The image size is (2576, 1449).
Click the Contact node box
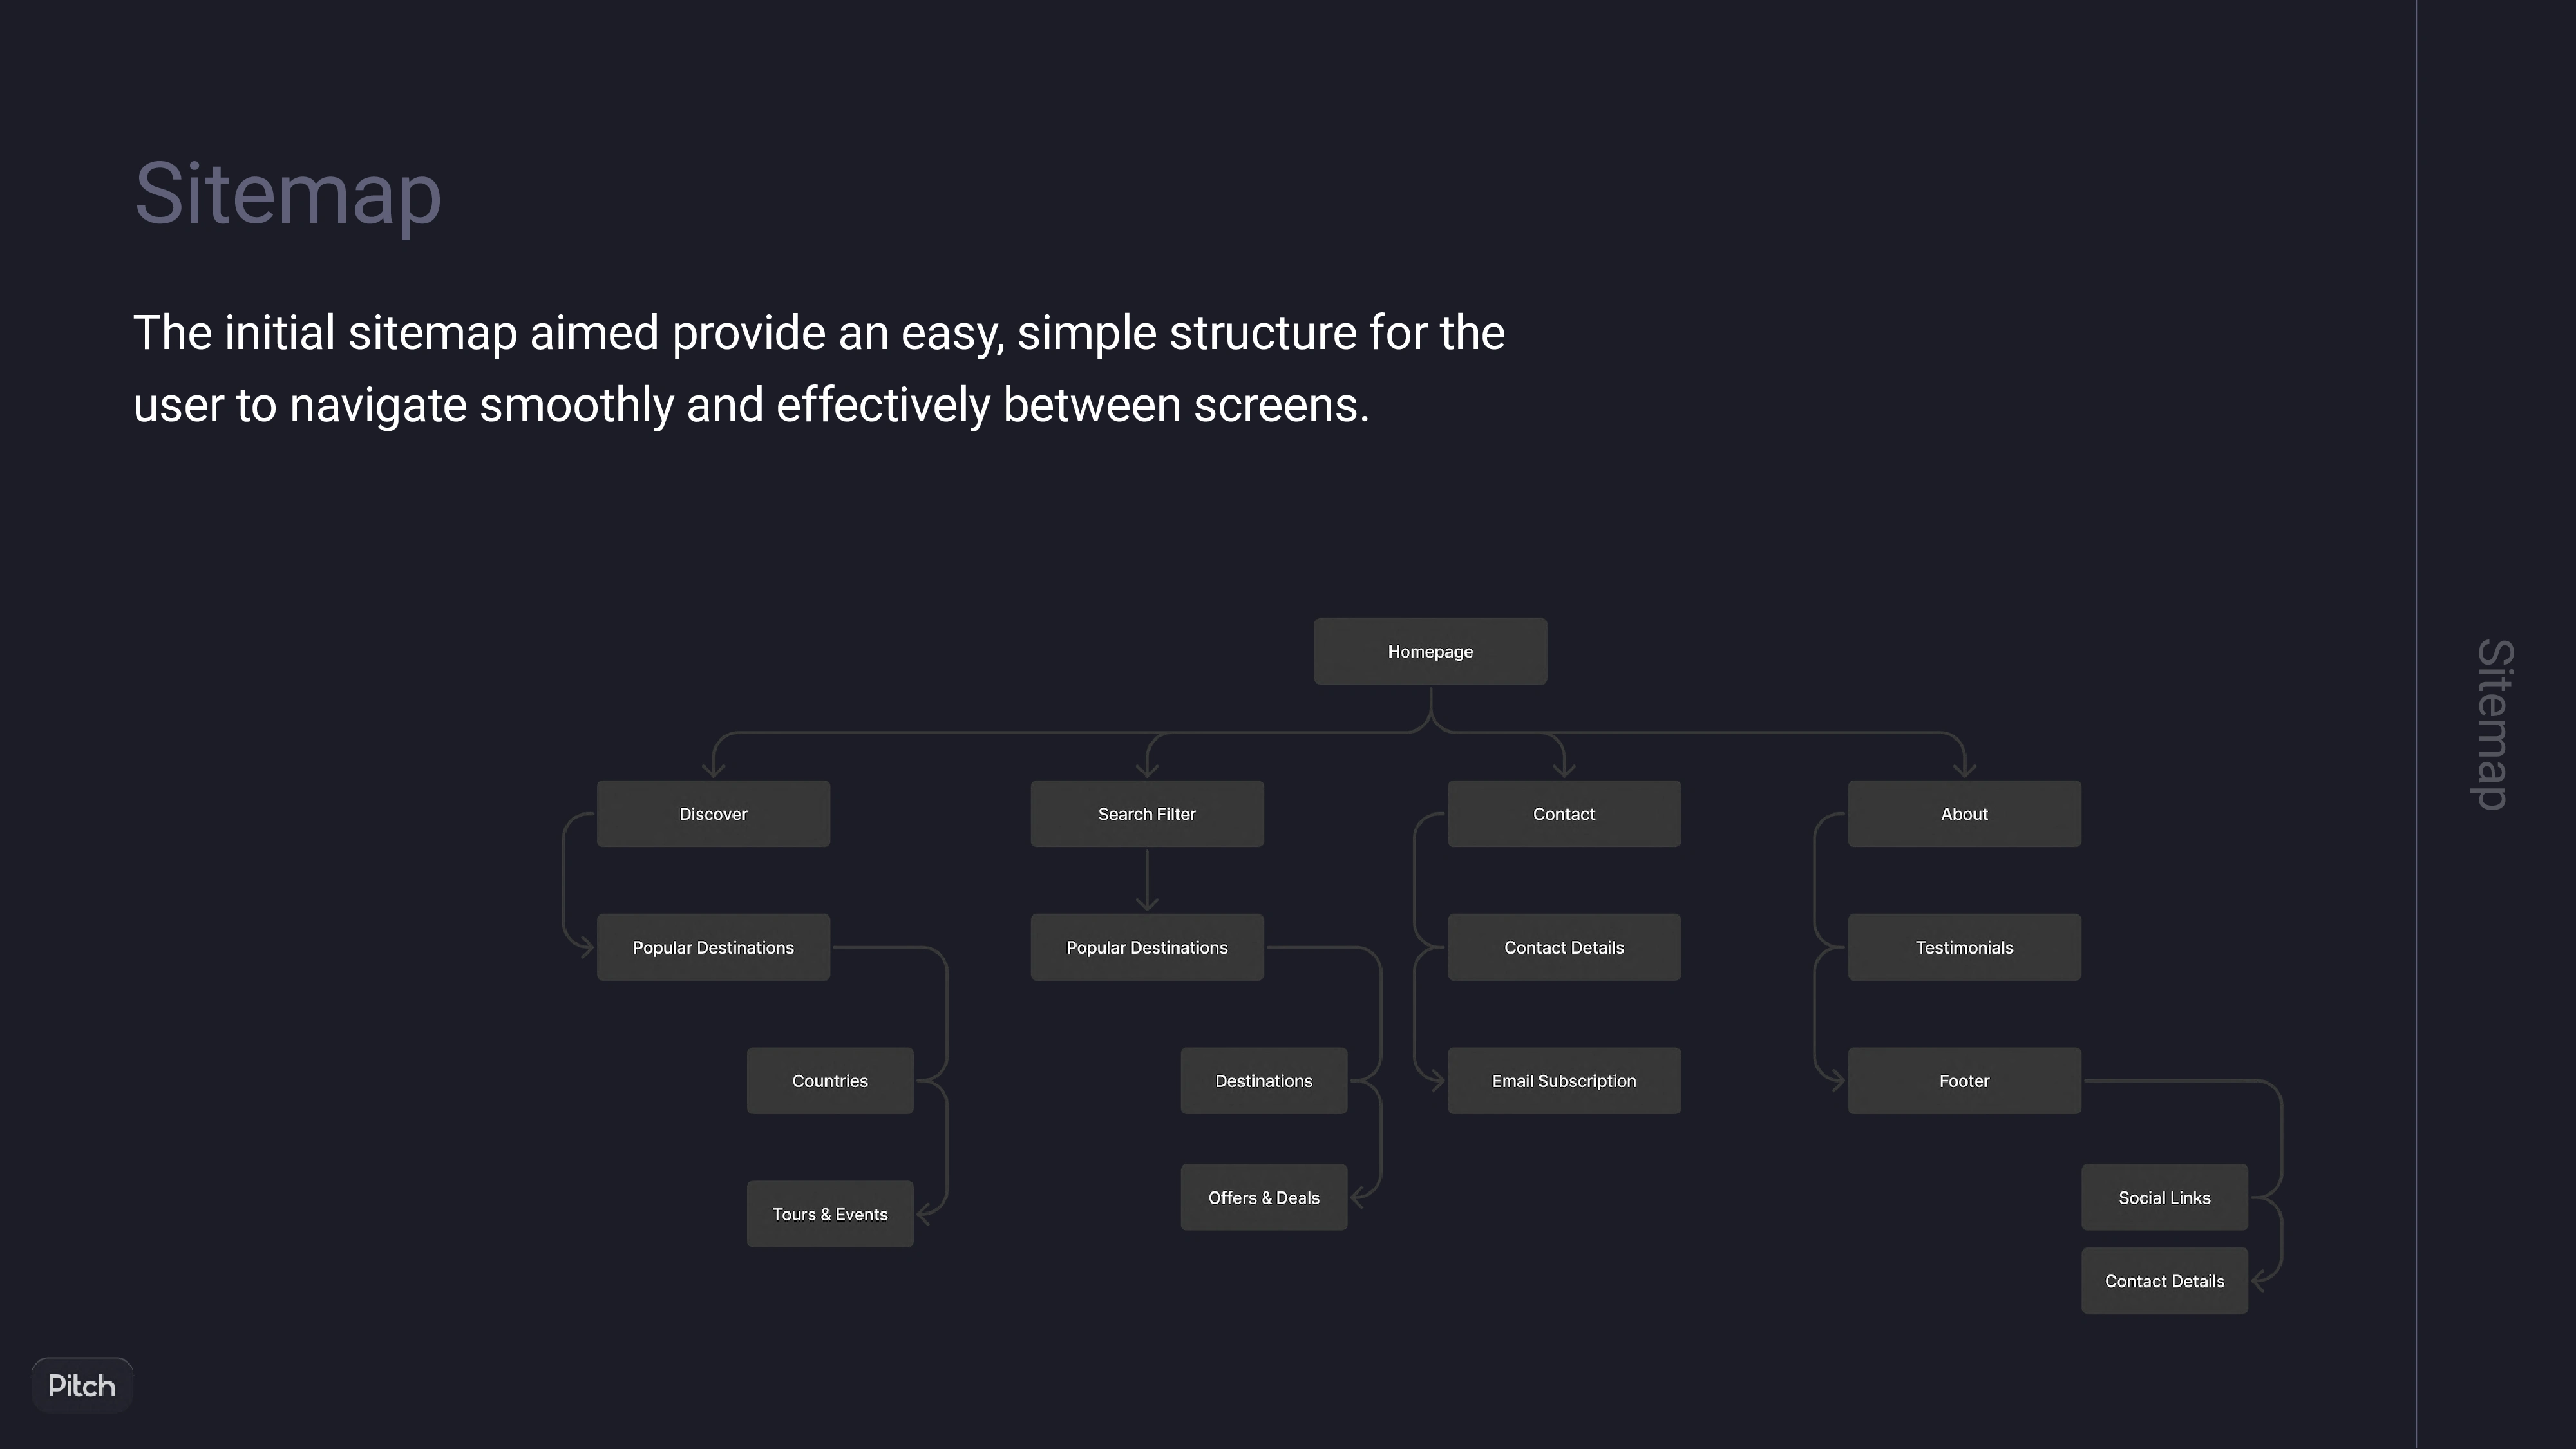coord(1564,814)
